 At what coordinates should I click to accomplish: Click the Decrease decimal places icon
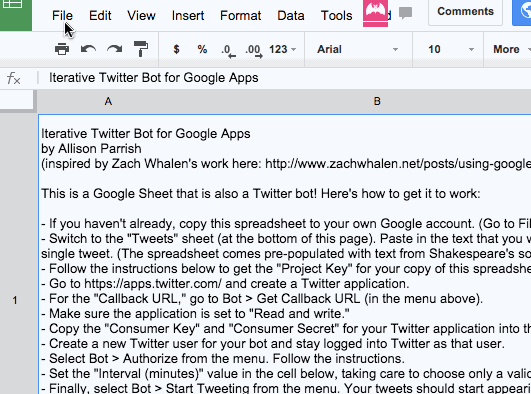click(x=228, y=50)
